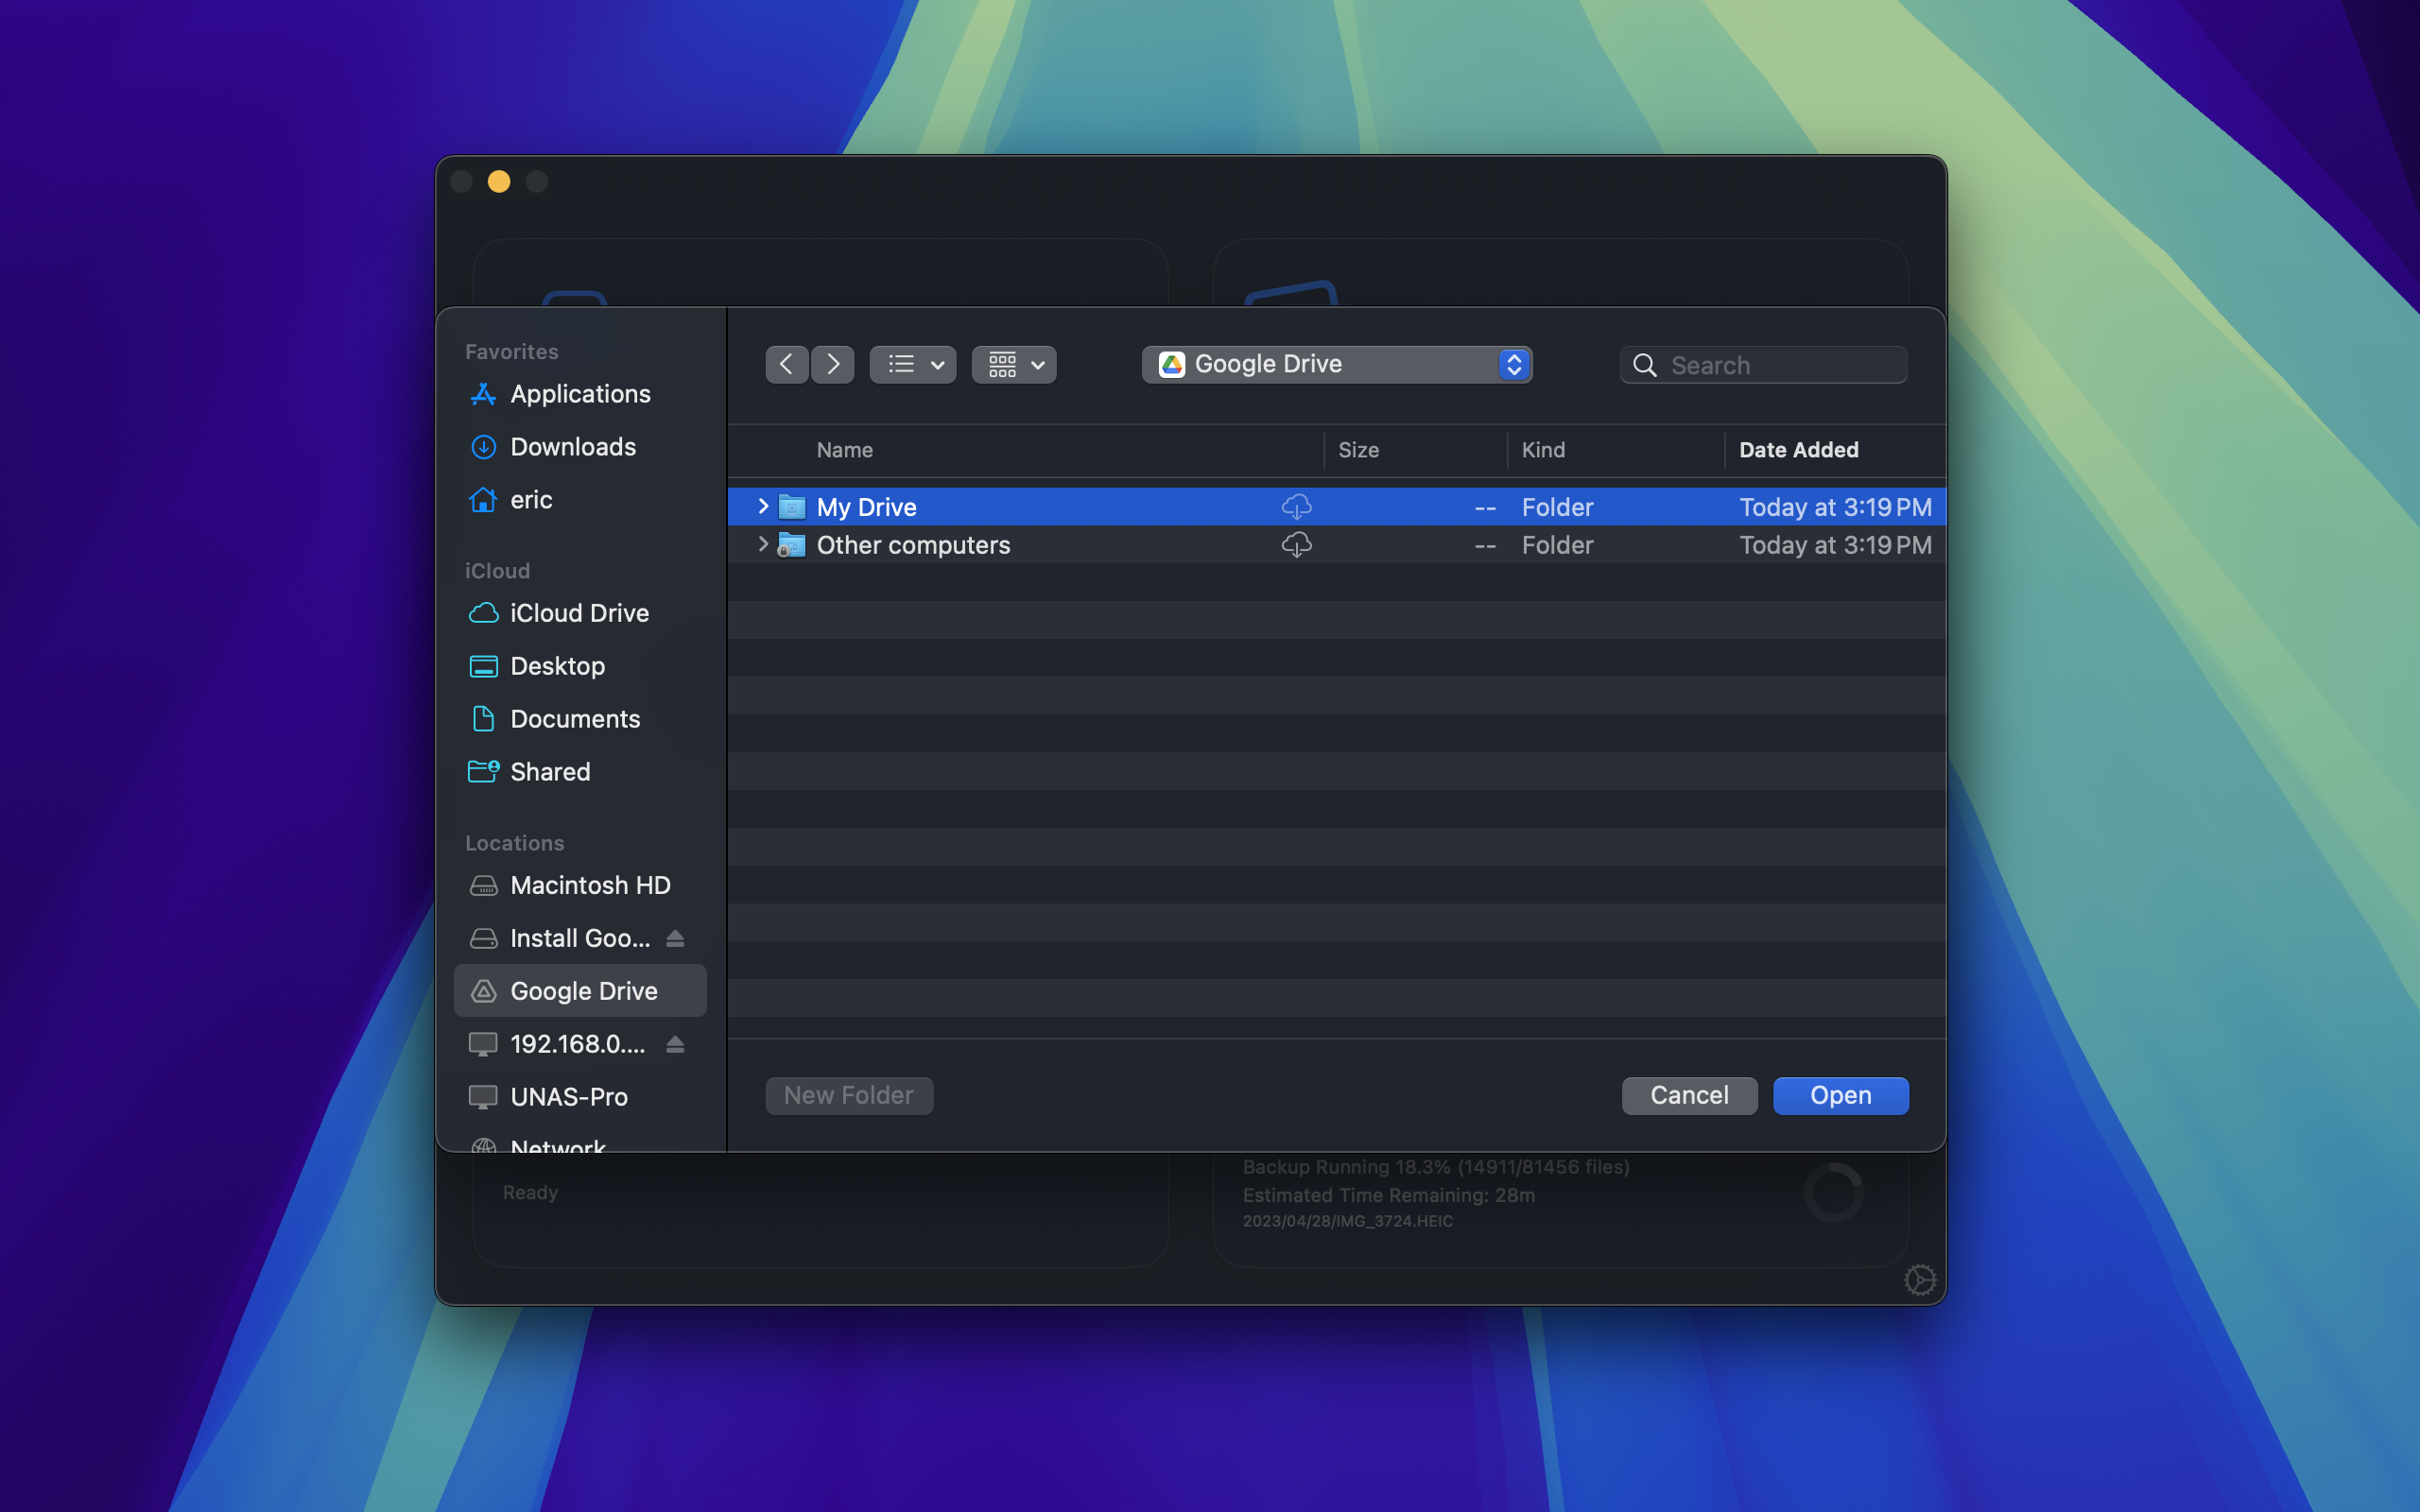Click My Drive date 'Today at 3:19 PM'
The width and height of the screenshot is (2420, 1512).
1835,507
